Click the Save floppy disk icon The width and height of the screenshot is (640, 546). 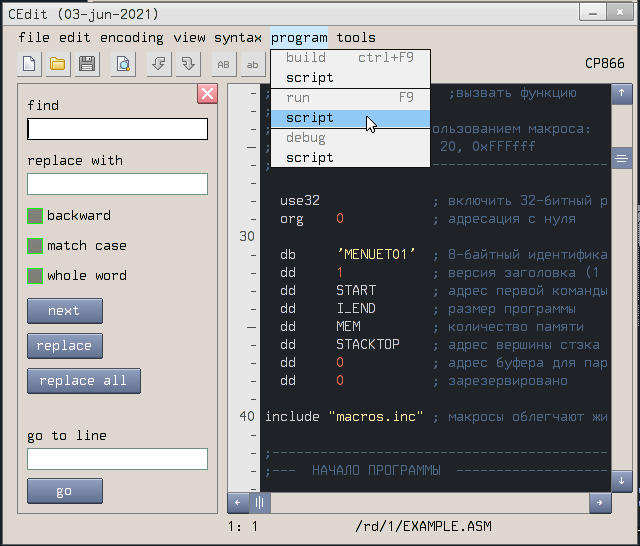[87, 64]
